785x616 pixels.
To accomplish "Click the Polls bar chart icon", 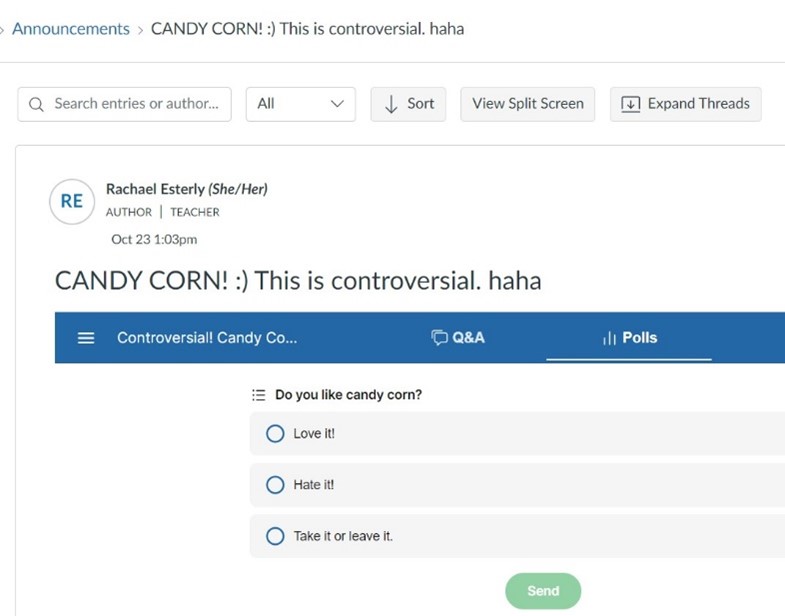I will [x=609, y=339].
